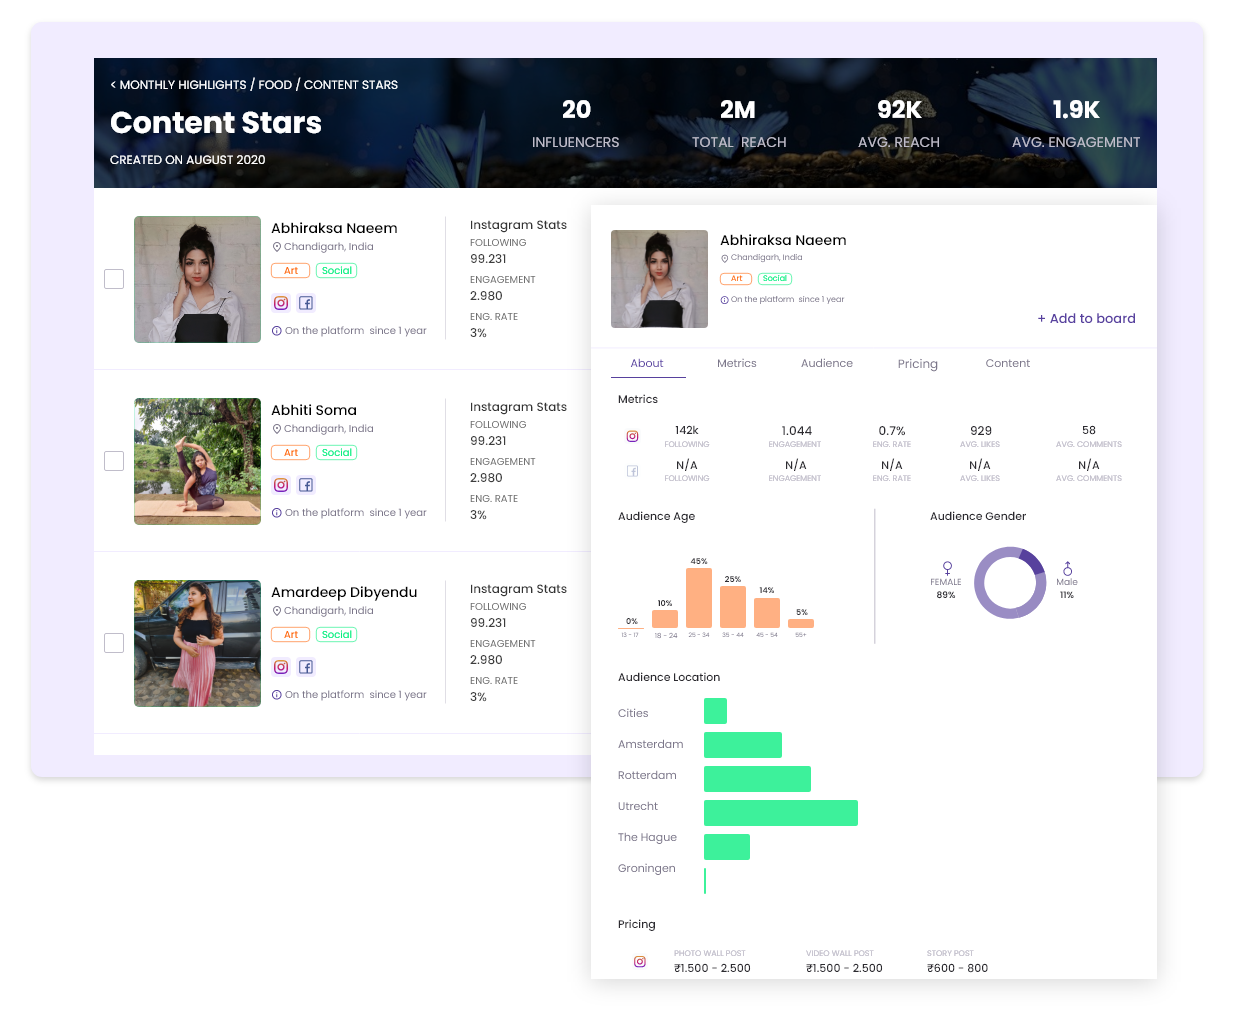Click Facebook icon under Abhiraksa Naeem card
Viewport: 1250px width, 1017px height.
(x=306, y=303)
